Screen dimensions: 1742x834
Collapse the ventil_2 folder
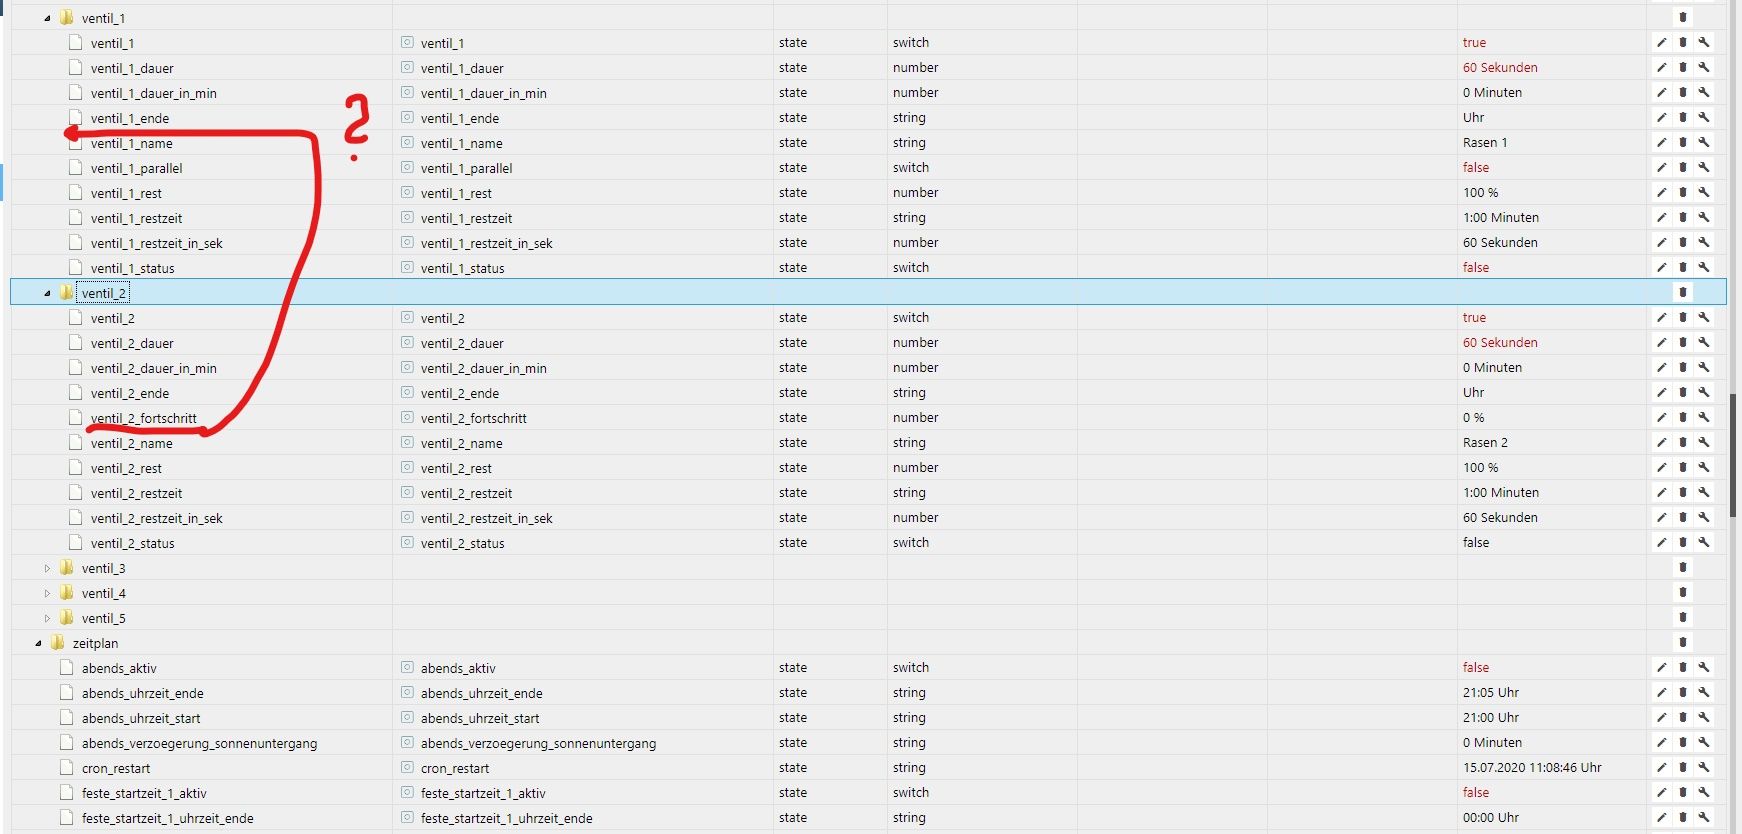47,293
